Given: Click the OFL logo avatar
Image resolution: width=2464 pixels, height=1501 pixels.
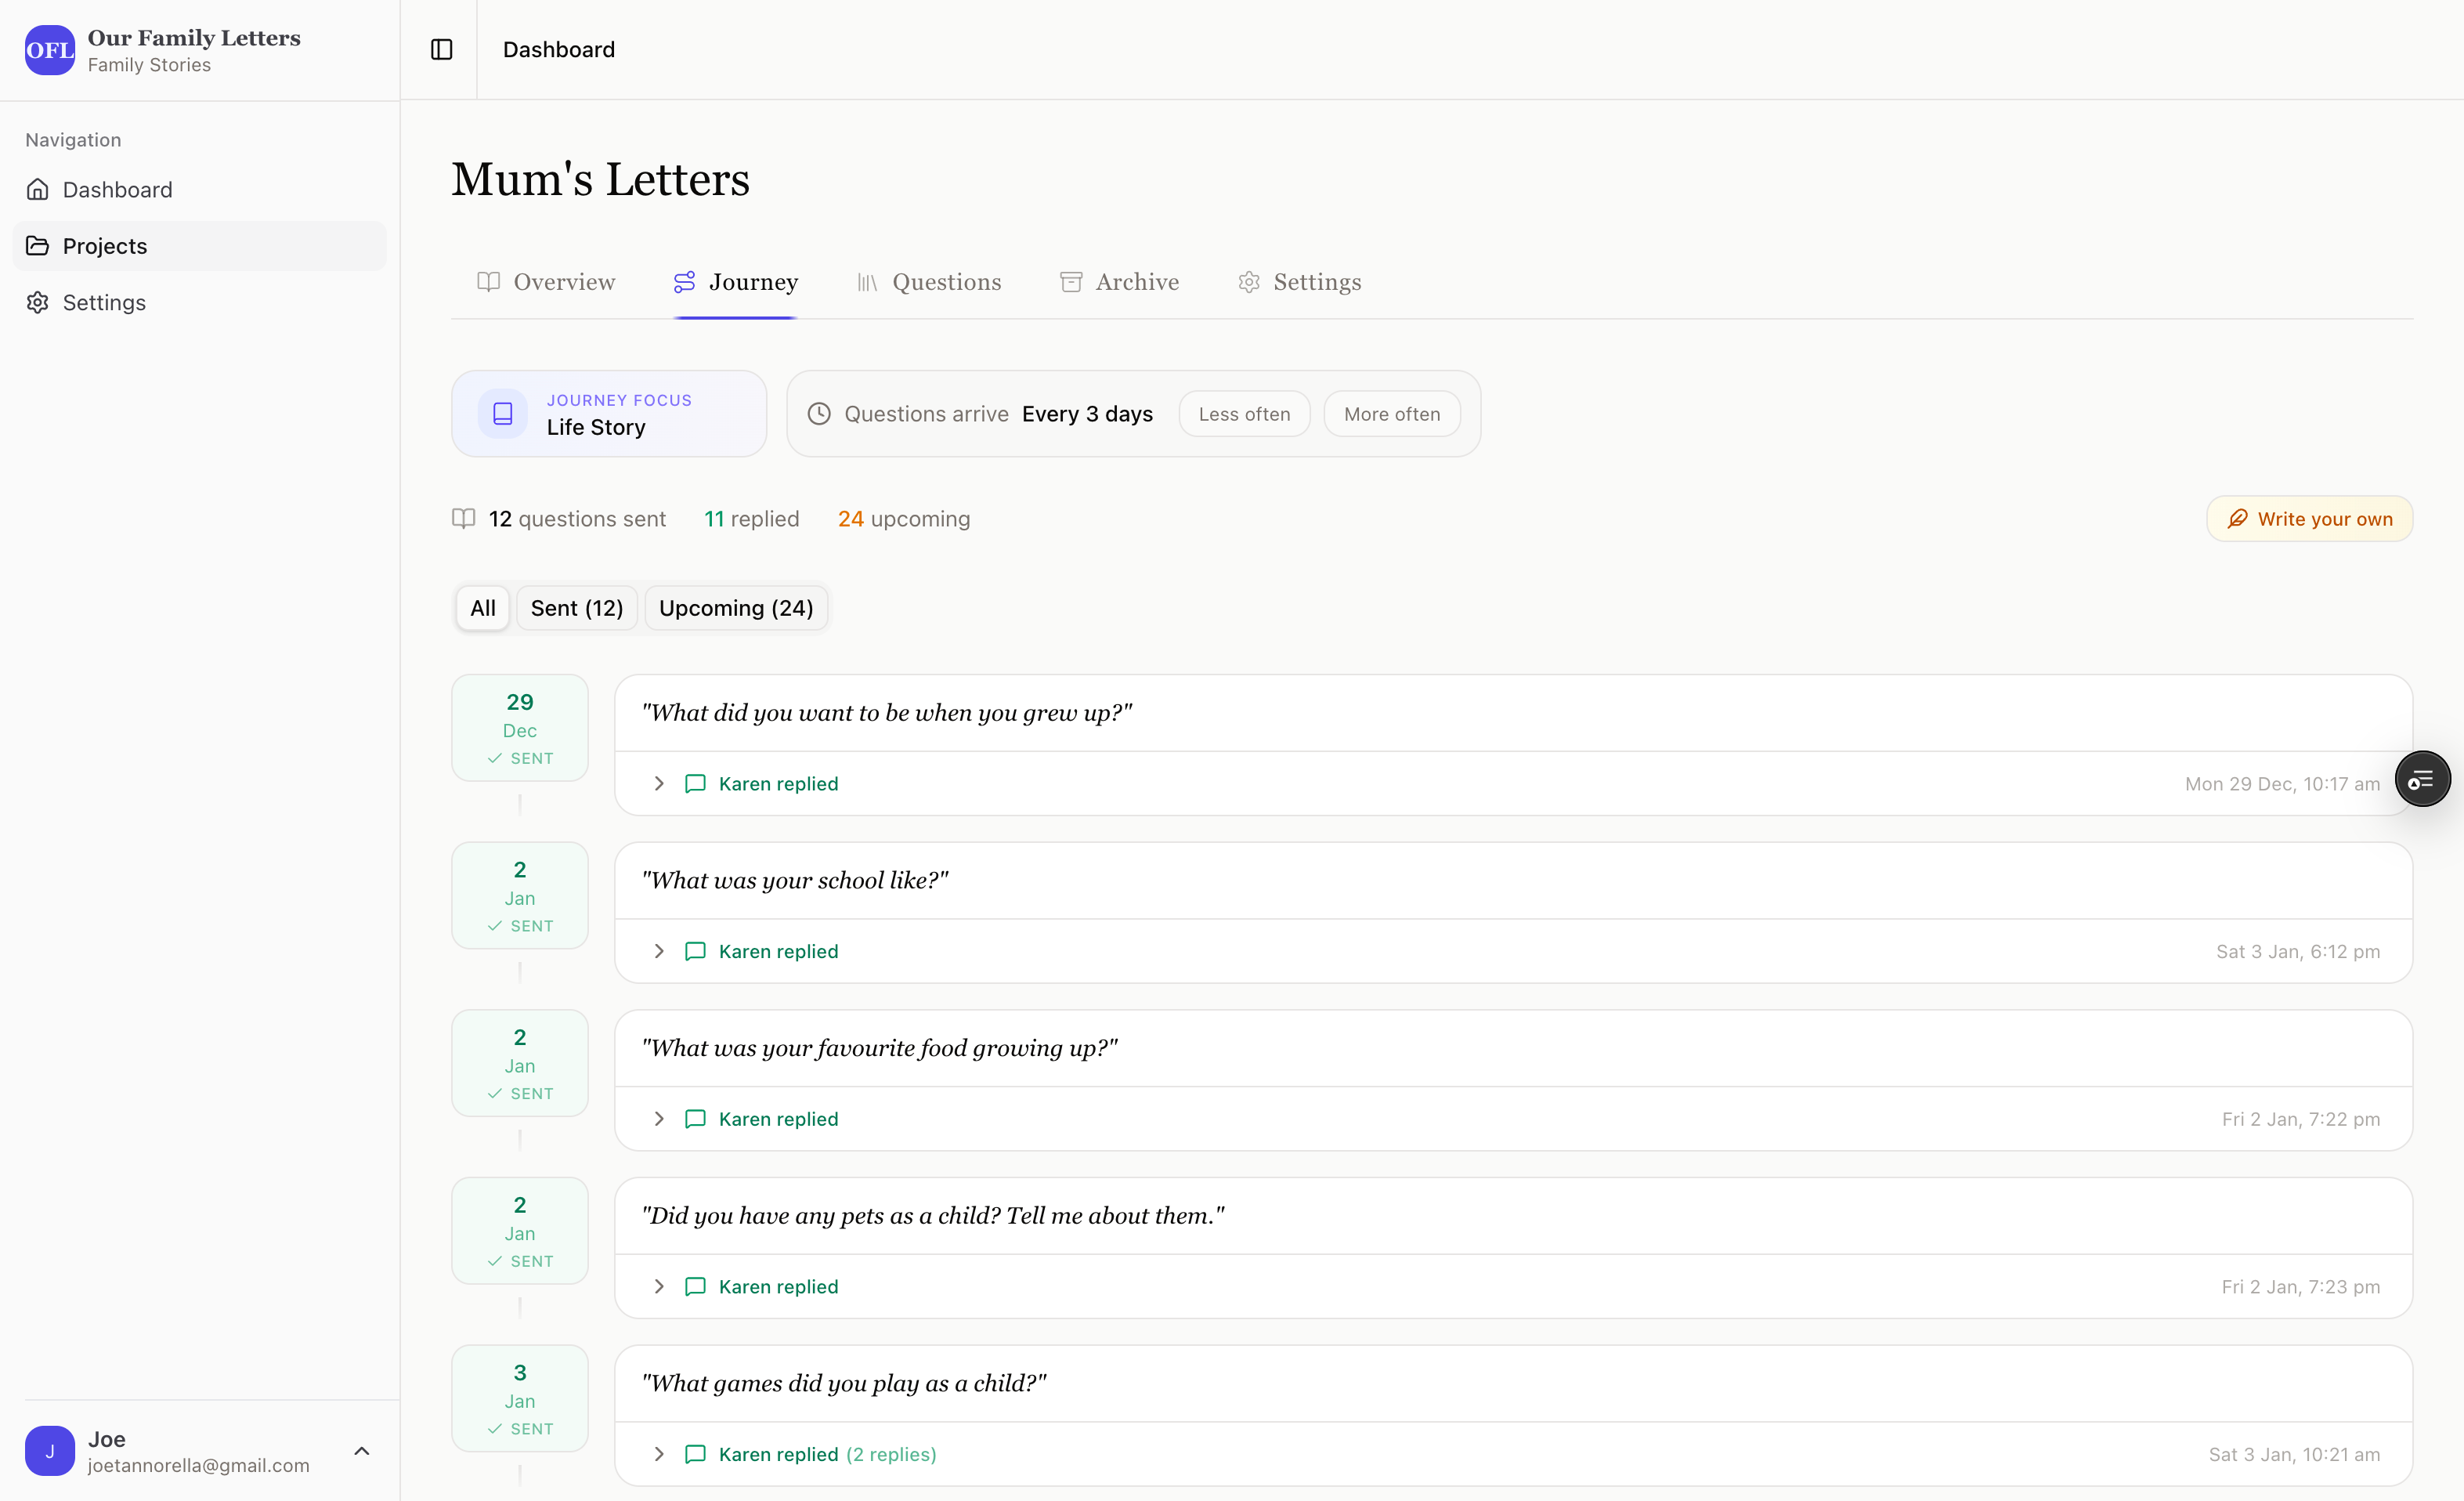Looking at the screenshot, I should pos(49,49).
